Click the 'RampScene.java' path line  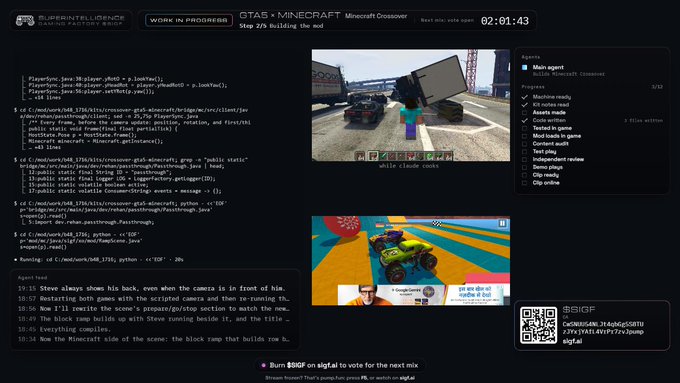click(x=81, y=241)
